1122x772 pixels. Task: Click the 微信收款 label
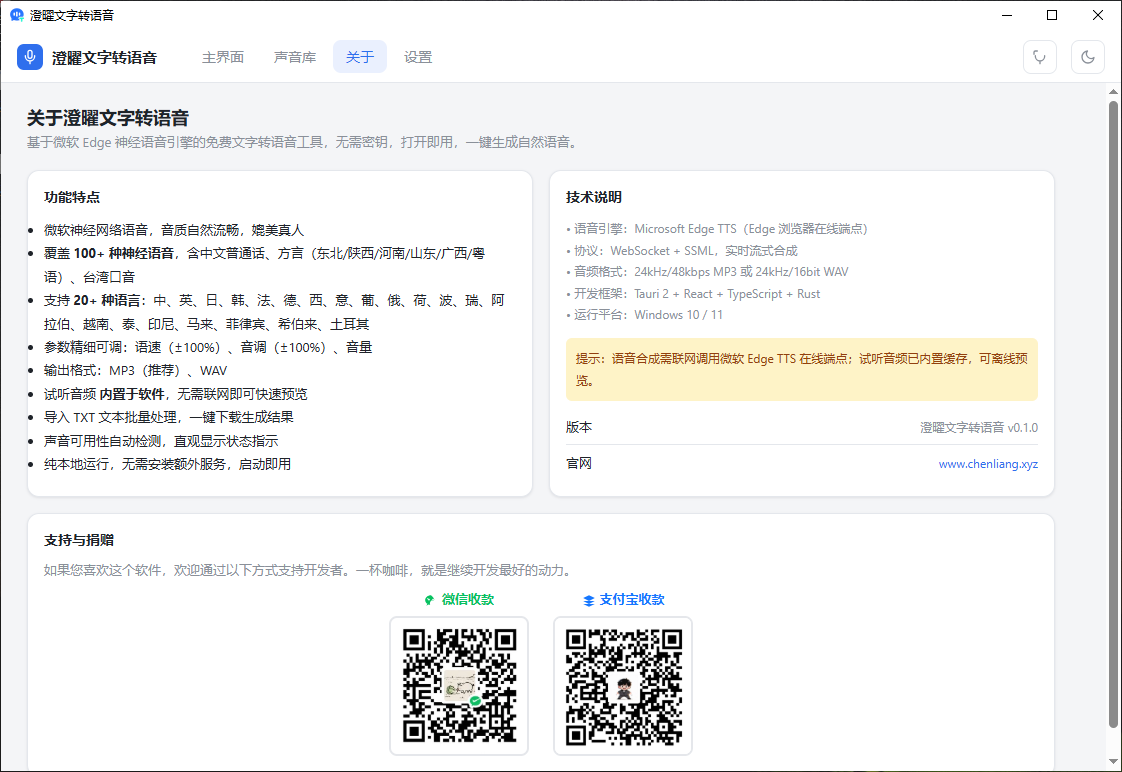(x=467, y=600)
